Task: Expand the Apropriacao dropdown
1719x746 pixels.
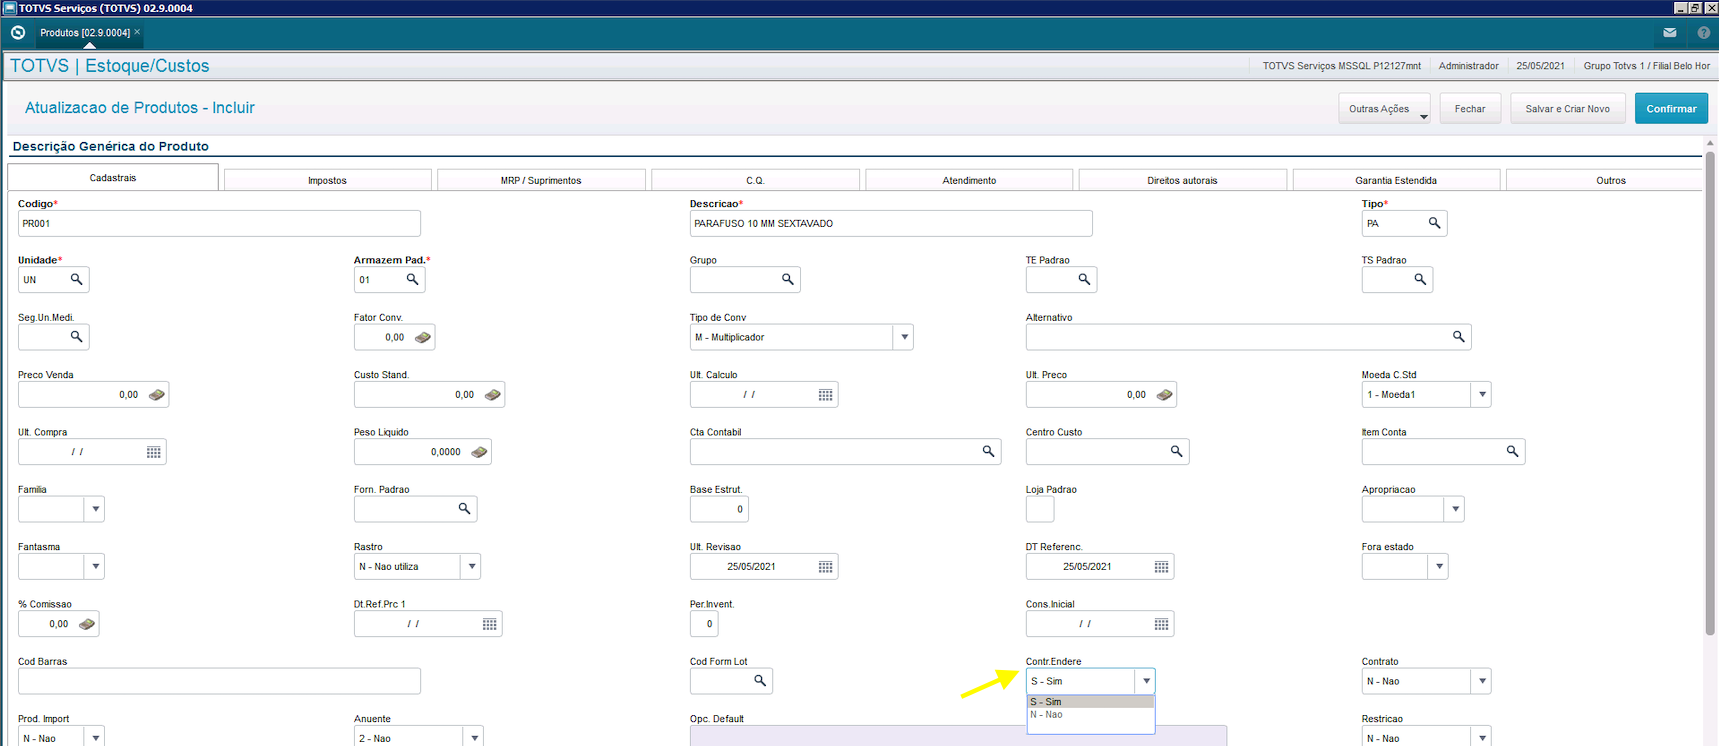Action: click(x=1455, y=509)
